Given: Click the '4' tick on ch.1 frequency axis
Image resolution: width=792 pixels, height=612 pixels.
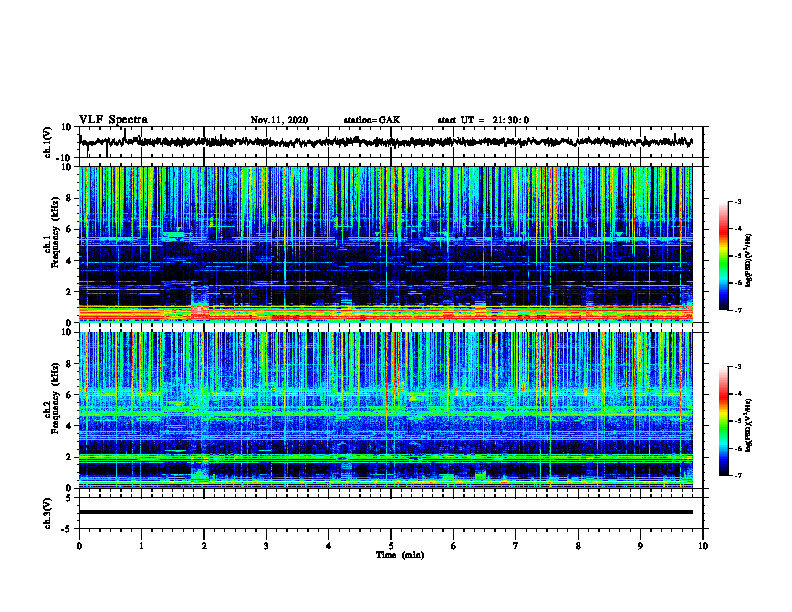Looking at the screenshot, I should [69, 261].
